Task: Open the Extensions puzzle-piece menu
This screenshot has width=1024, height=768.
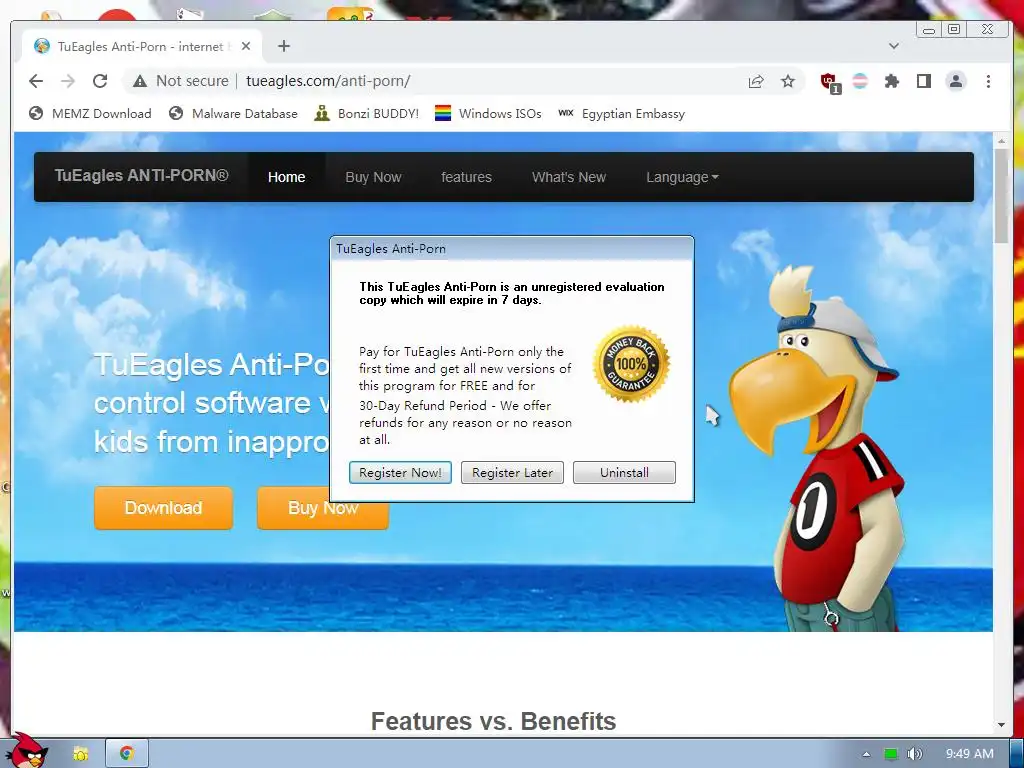Action: pos(892,81)
